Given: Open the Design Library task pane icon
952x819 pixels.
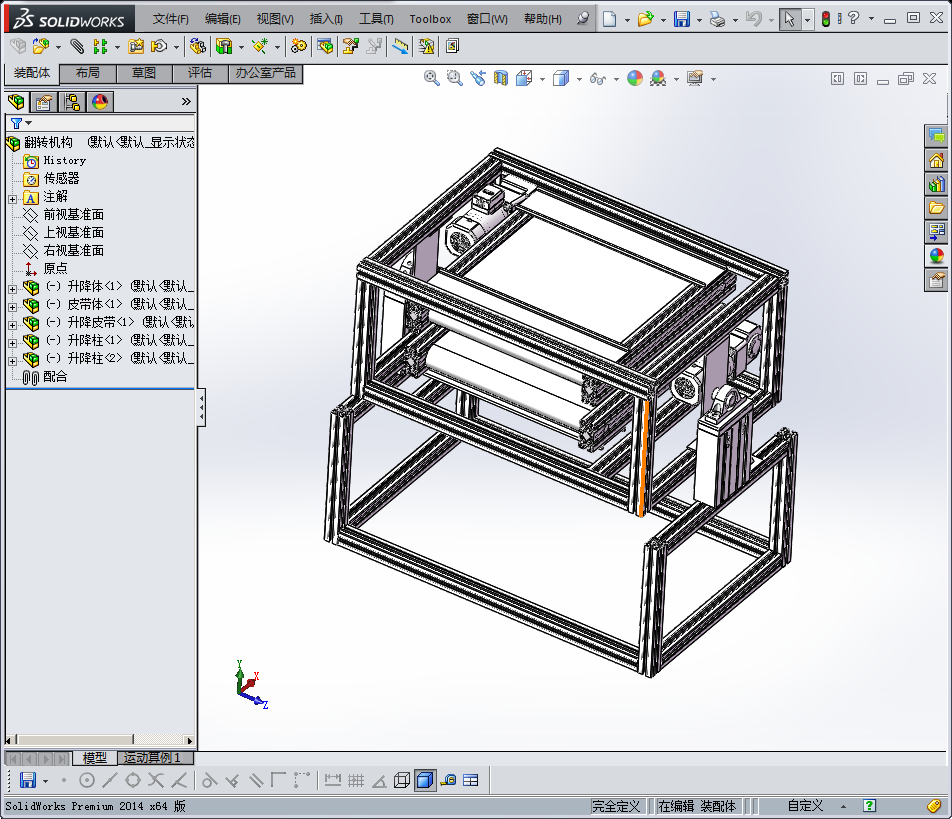Looking at the screenshot, I should click(x=936, y=184).
